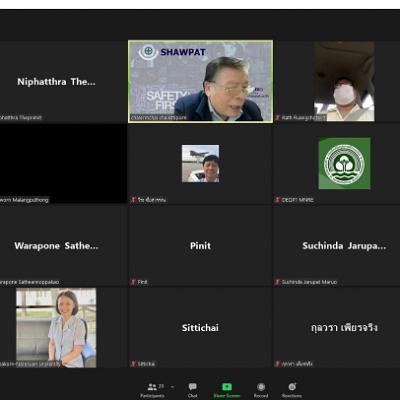
Task: Click the 'Niphatthra The...' name text
Action: [x=56, y=82]
